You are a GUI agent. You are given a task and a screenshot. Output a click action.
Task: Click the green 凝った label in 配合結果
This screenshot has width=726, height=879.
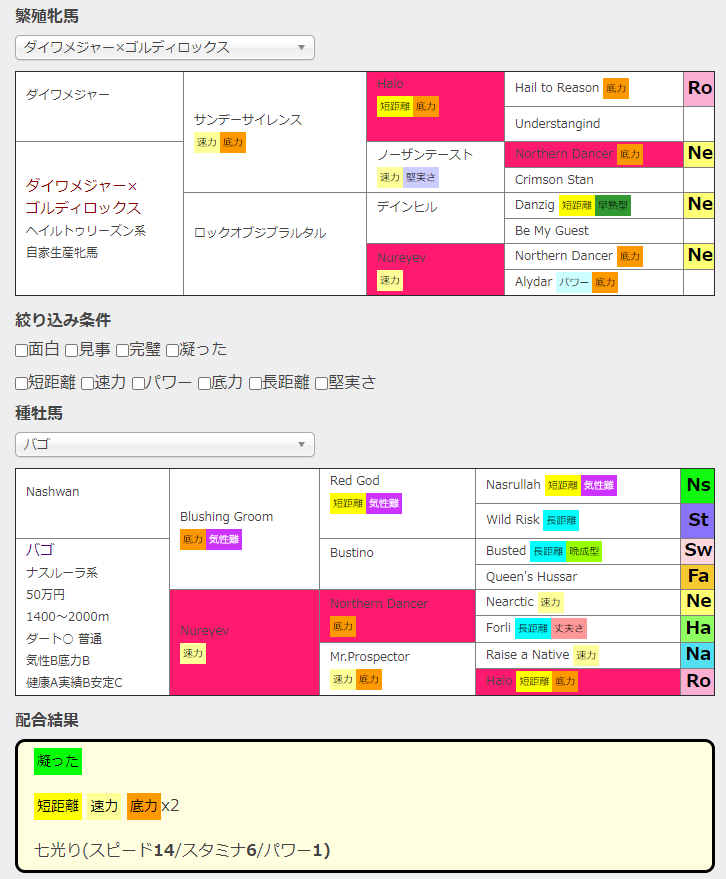tap(57, 762)
